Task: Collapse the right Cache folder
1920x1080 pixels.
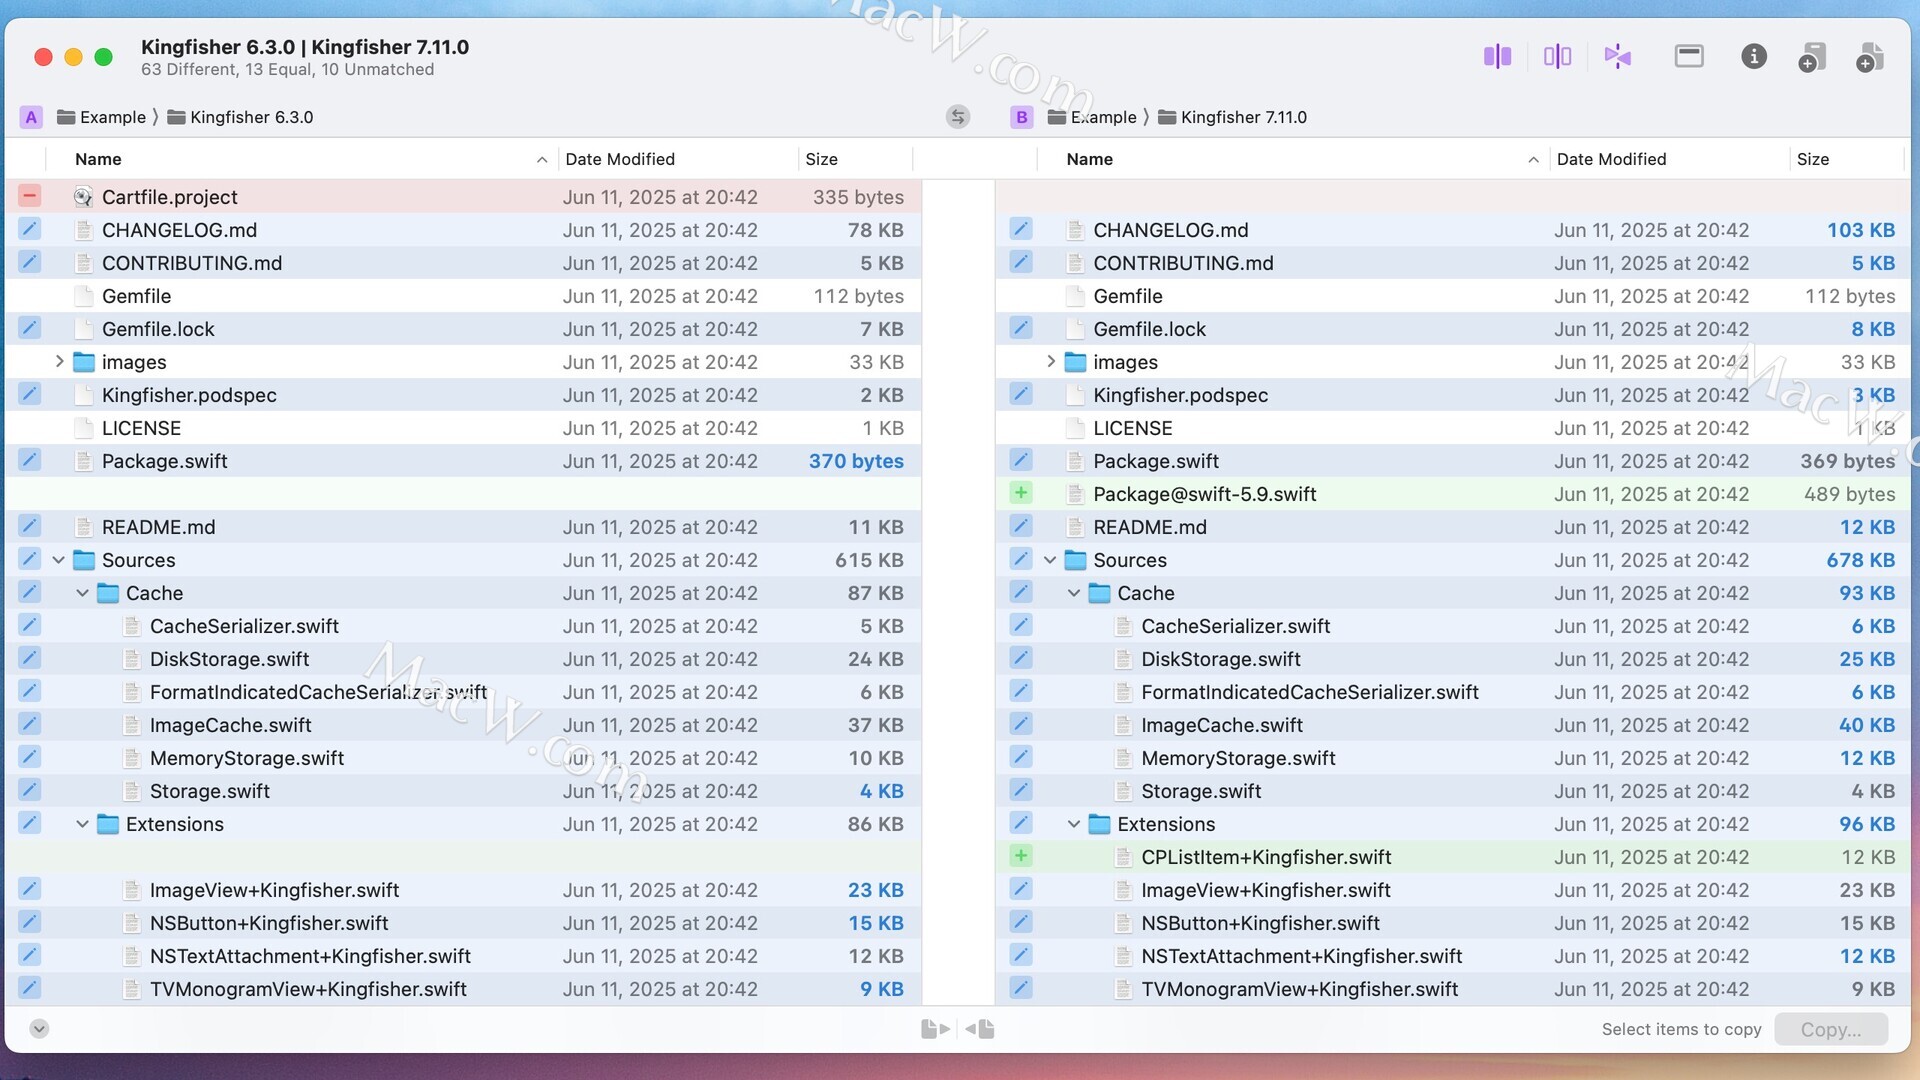Action: (1074, 593)
